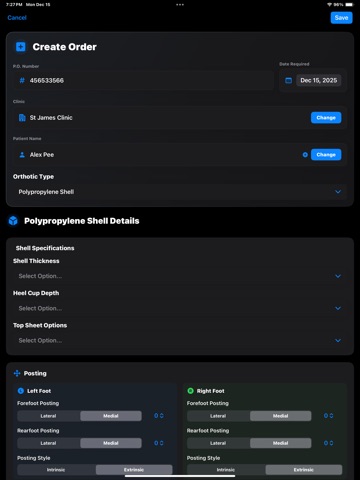The image size is (360, 480).
Task: Change the selected clinic
Action: click(x=326, y=118)
